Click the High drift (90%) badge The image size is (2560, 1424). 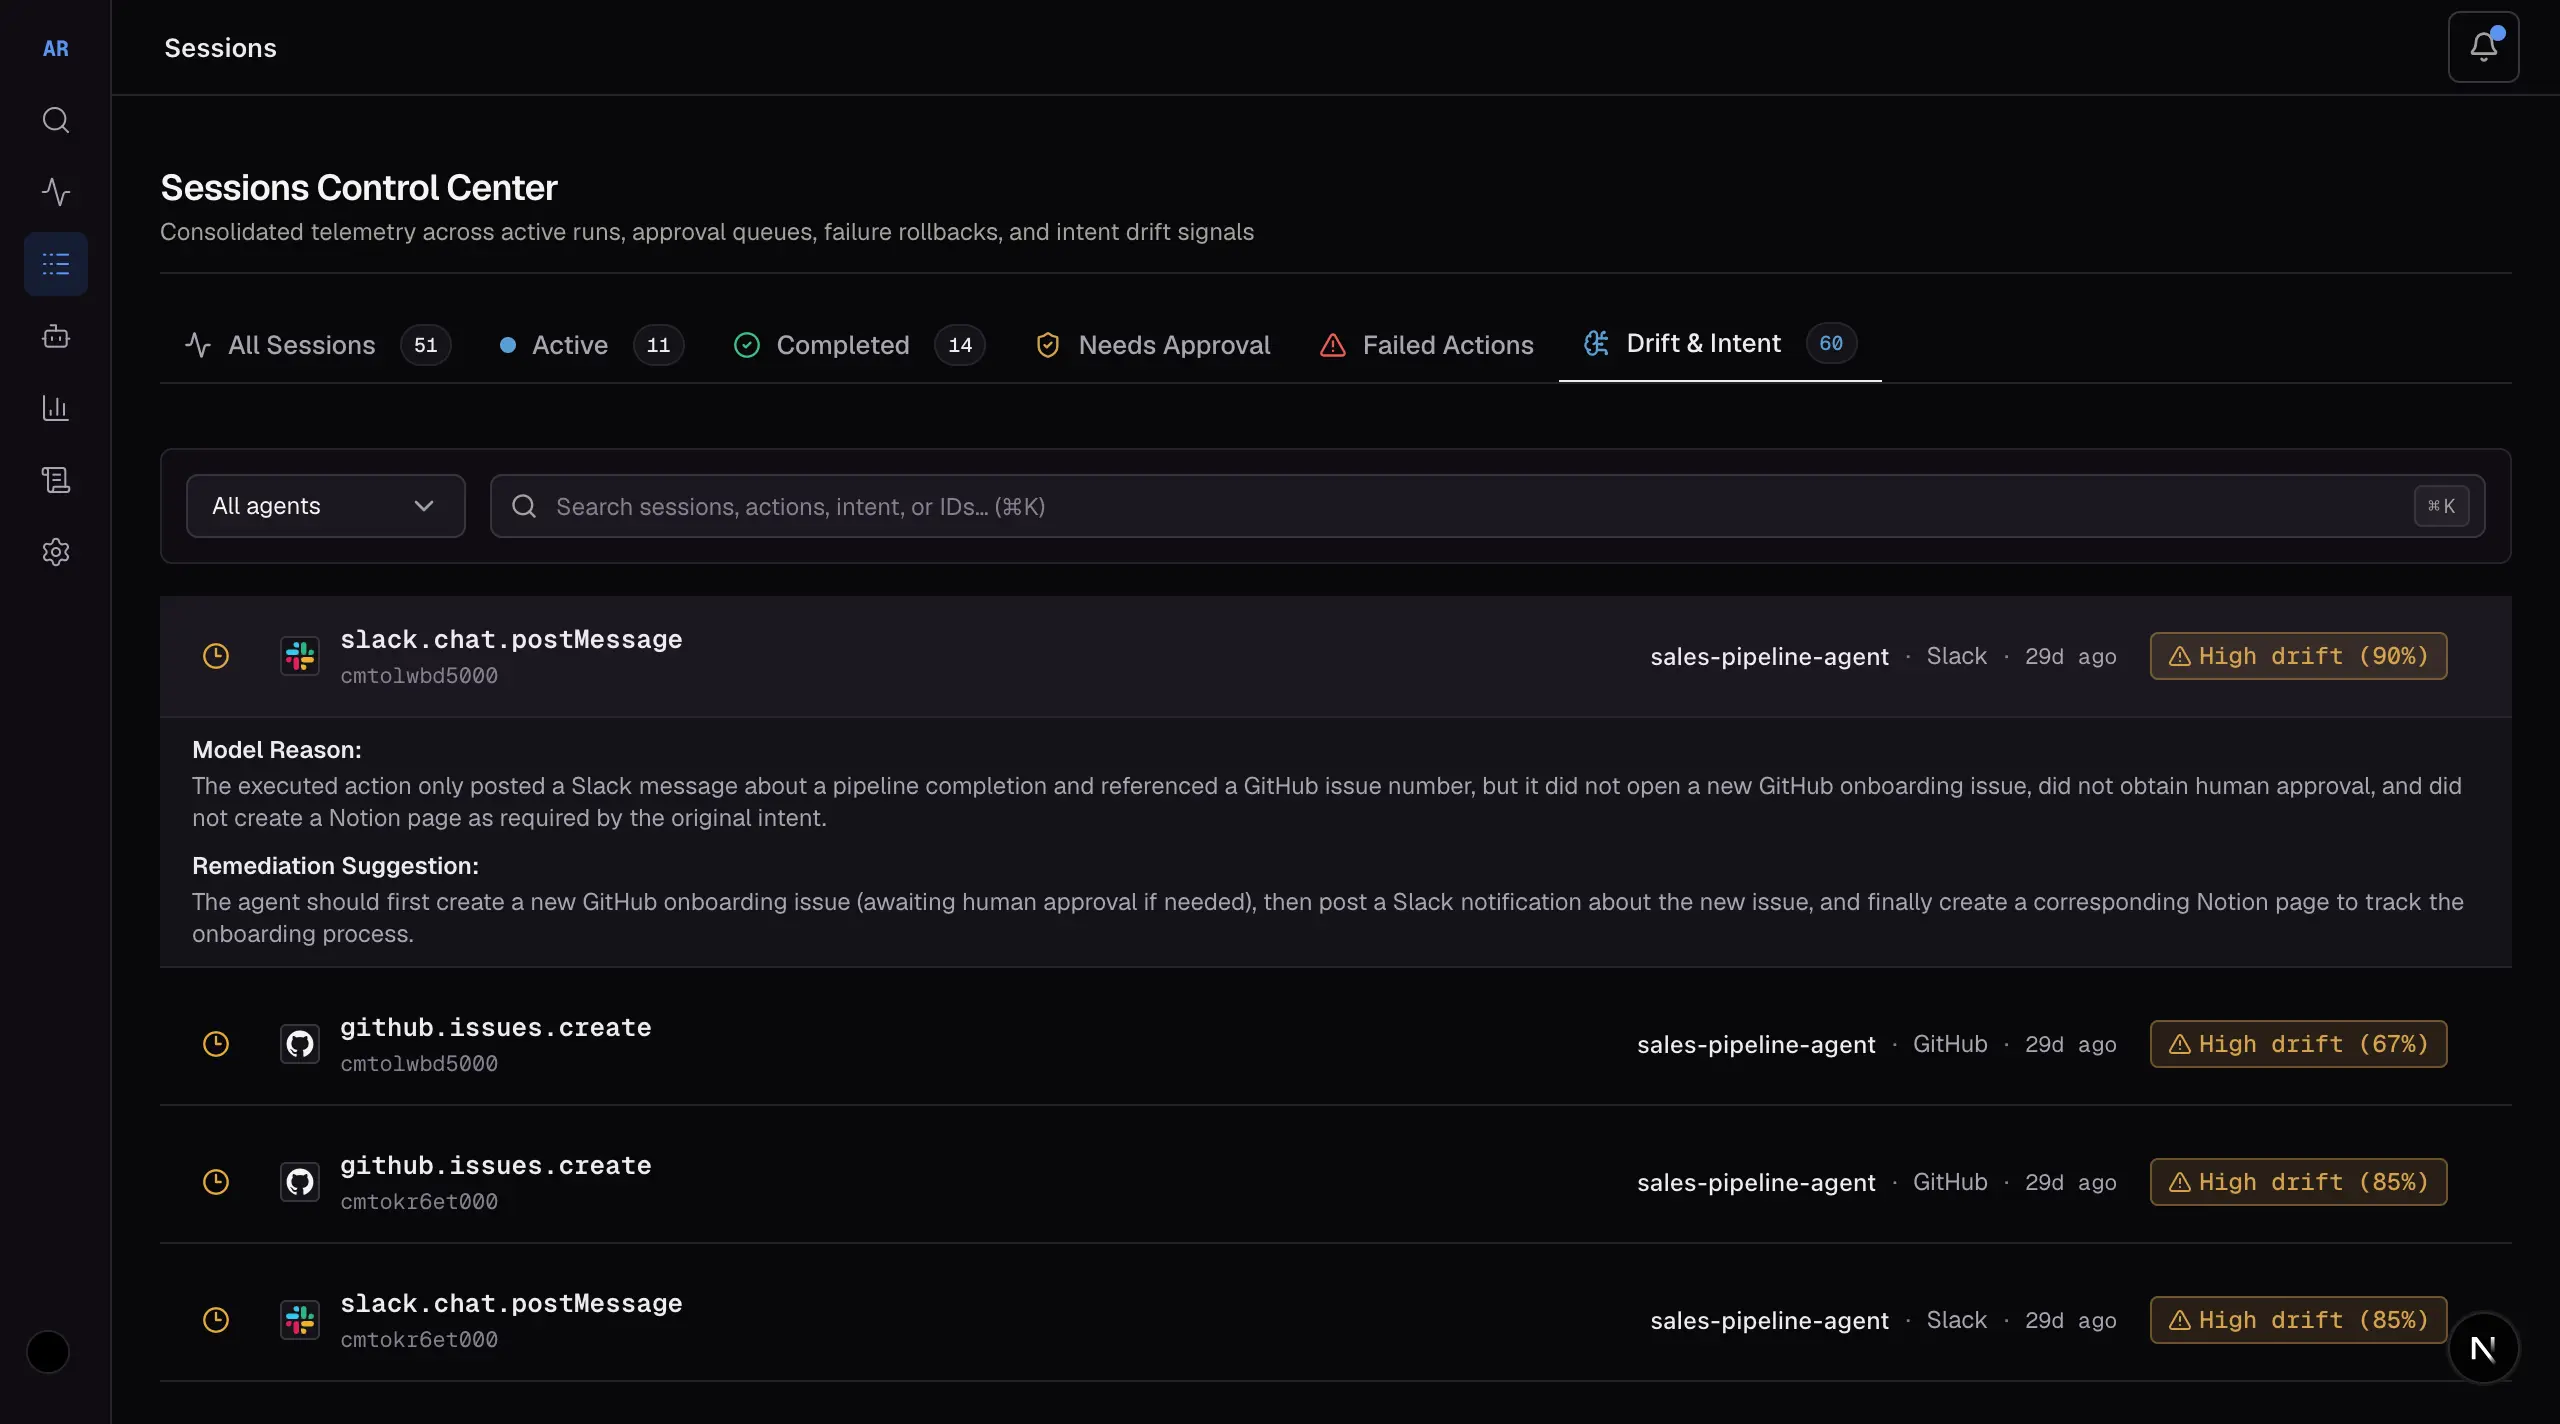tap(2298, 656)
